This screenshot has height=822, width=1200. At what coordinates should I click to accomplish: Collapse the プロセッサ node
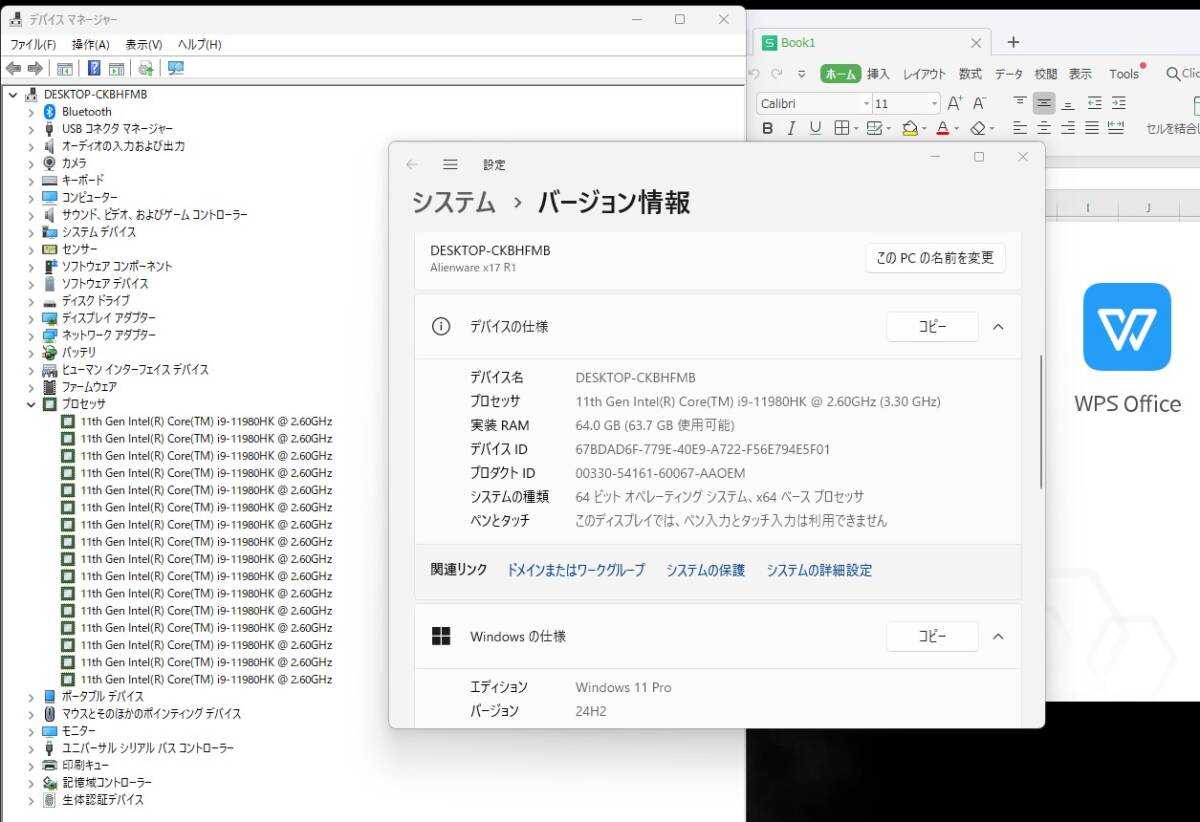(31, 404)
